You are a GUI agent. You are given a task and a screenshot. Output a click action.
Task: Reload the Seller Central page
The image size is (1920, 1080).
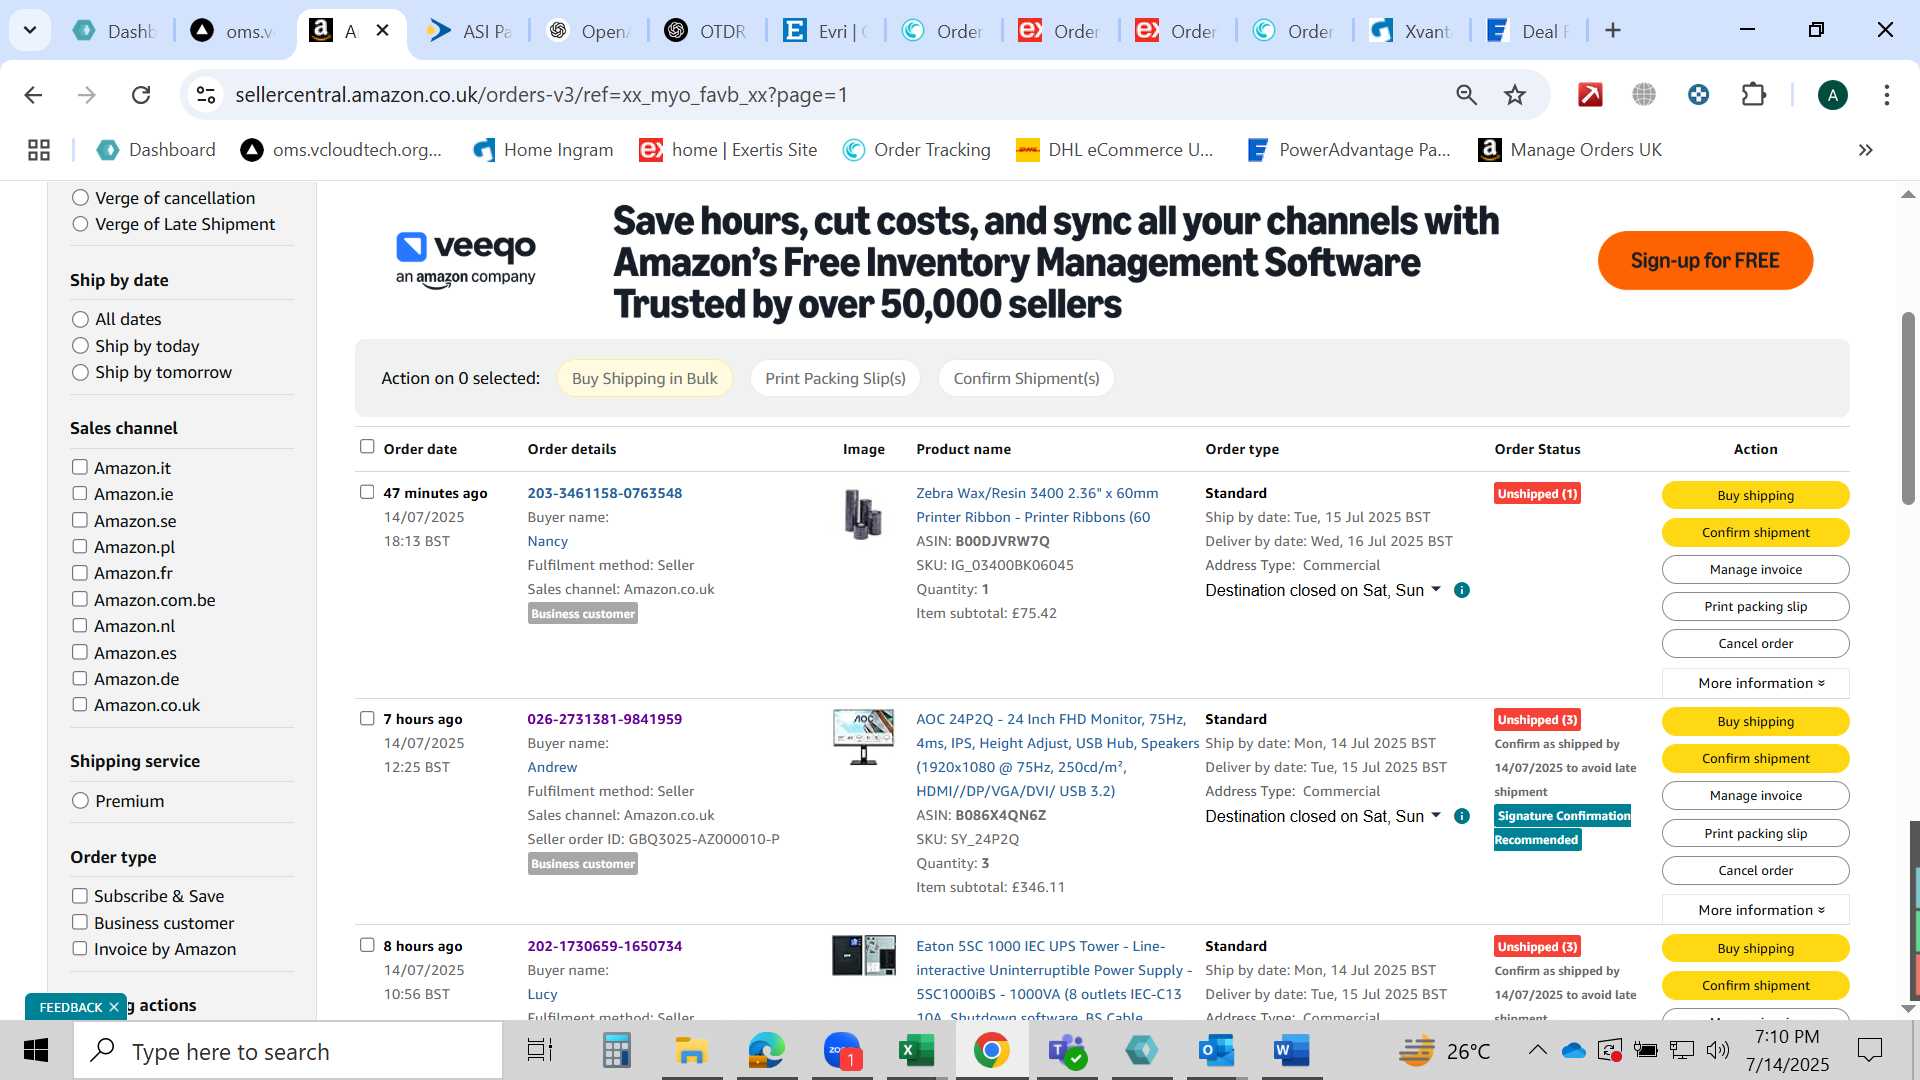(141, 95)
